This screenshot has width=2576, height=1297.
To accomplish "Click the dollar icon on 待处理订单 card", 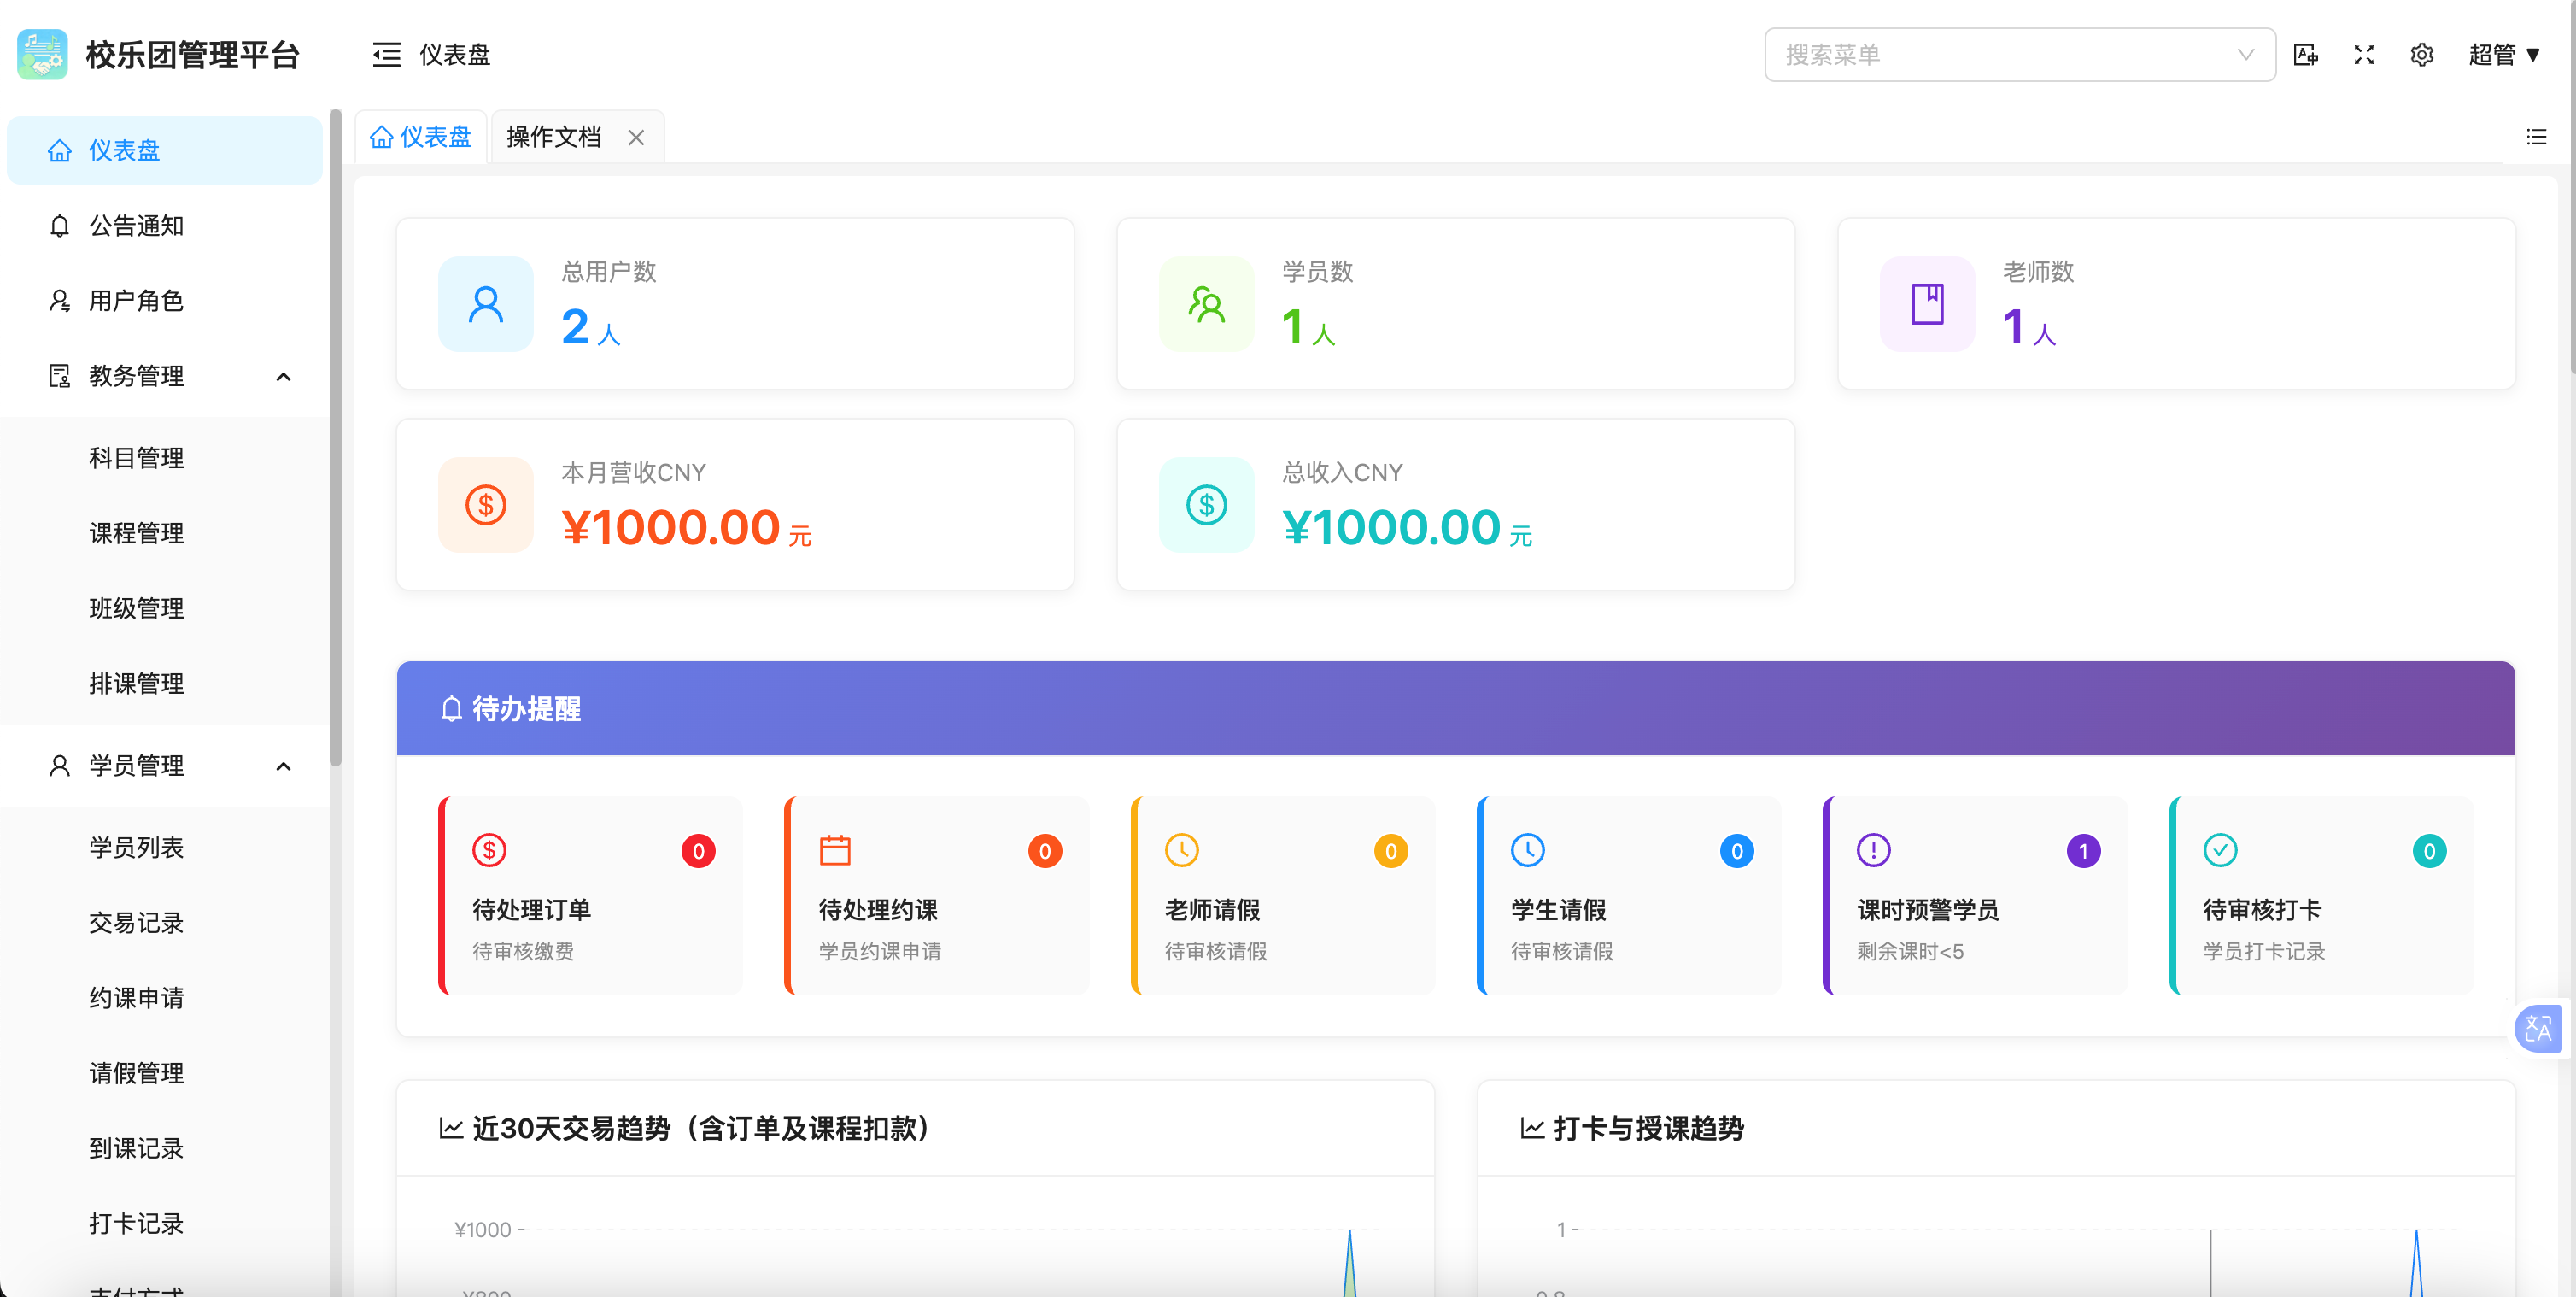I will point(489,850).
